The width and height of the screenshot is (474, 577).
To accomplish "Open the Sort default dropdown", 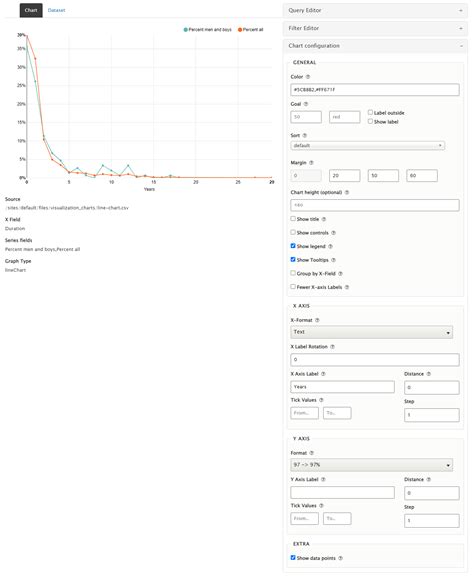I will pyautogui.click(x=367, y=146).
